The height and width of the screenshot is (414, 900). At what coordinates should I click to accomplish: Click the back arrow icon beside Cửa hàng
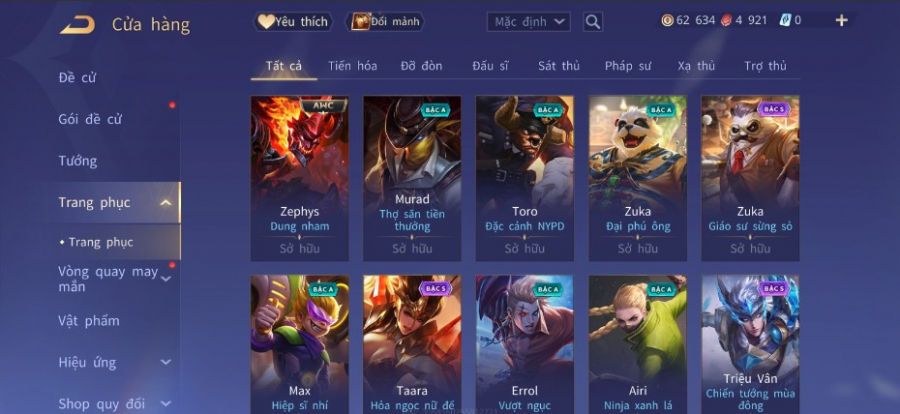tap(77, 25)
